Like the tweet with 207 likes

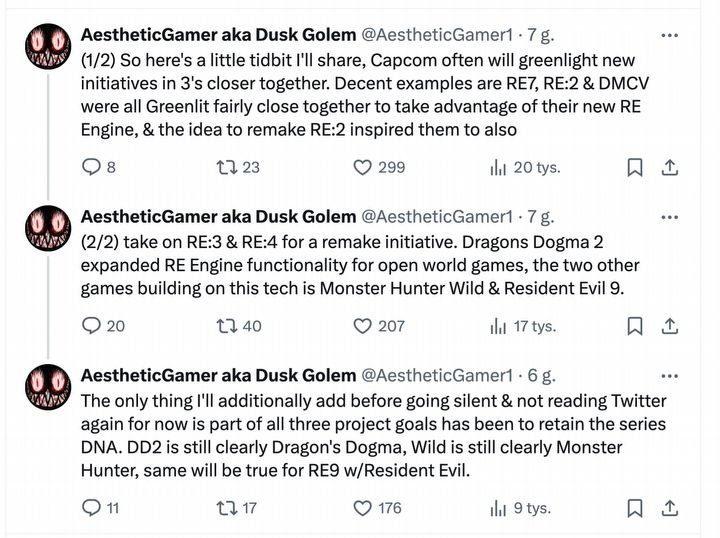point(364,325)
